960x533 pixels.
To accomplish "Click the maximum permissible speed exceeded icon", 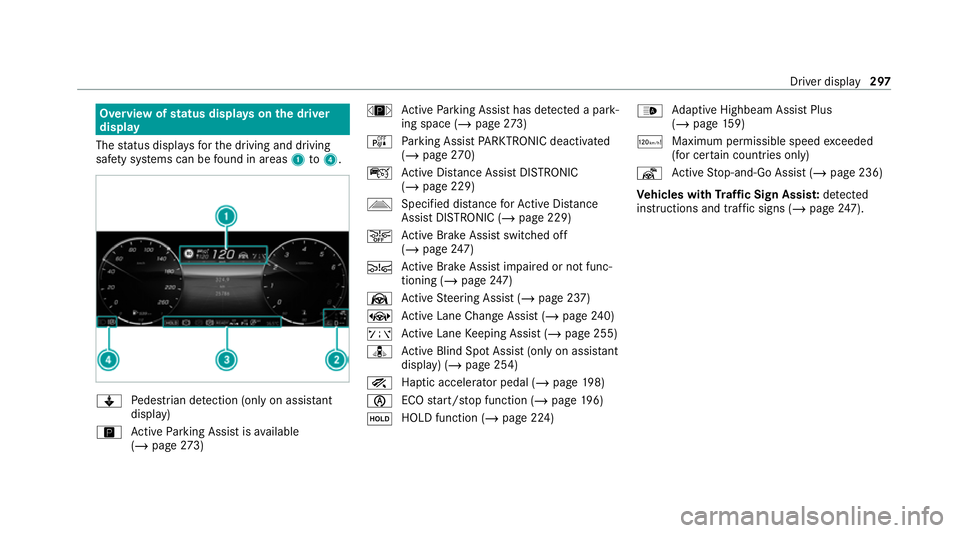I will click(650, 142).
